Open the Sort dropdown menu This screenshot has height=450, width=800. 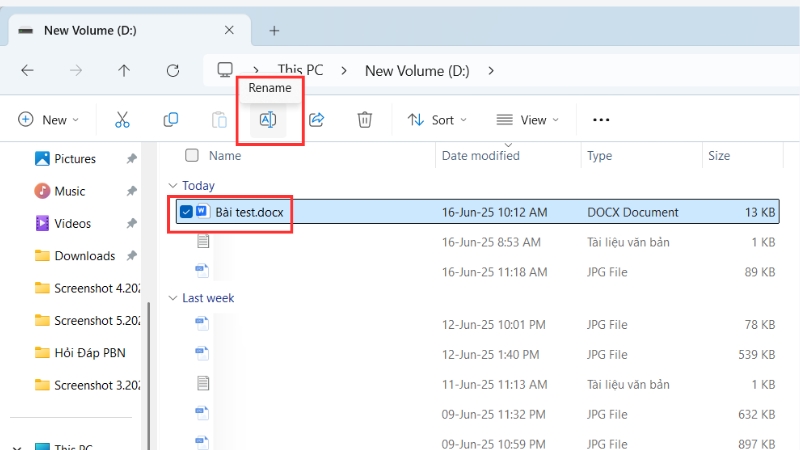(437, 120)
